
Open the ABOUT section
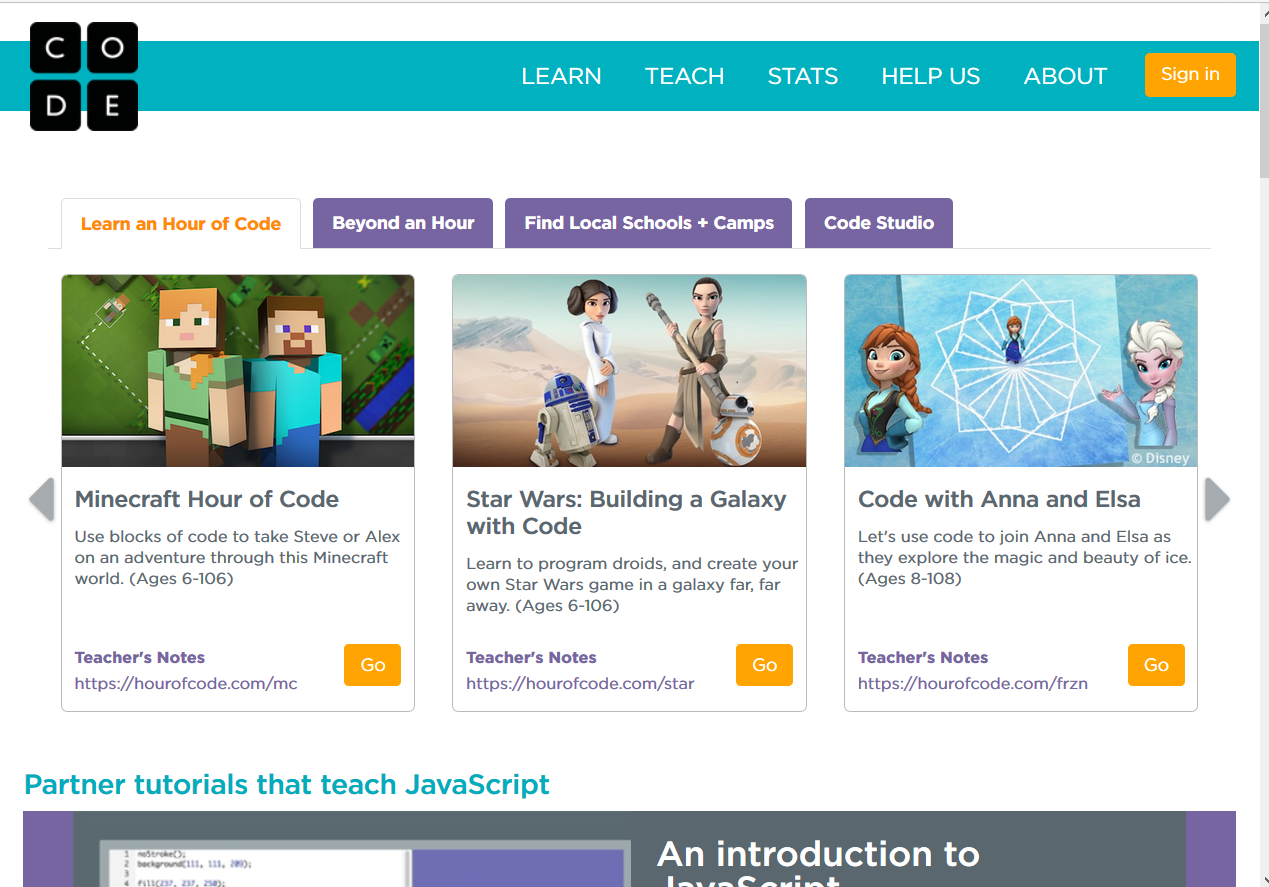pos(1064,75)
